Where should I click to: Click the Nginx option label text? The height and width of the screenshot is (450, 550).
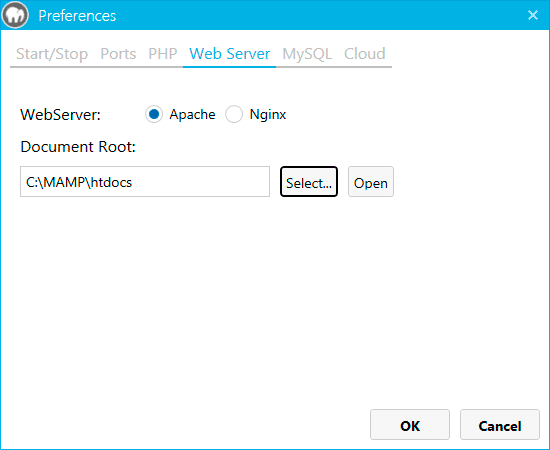[268, 115]
